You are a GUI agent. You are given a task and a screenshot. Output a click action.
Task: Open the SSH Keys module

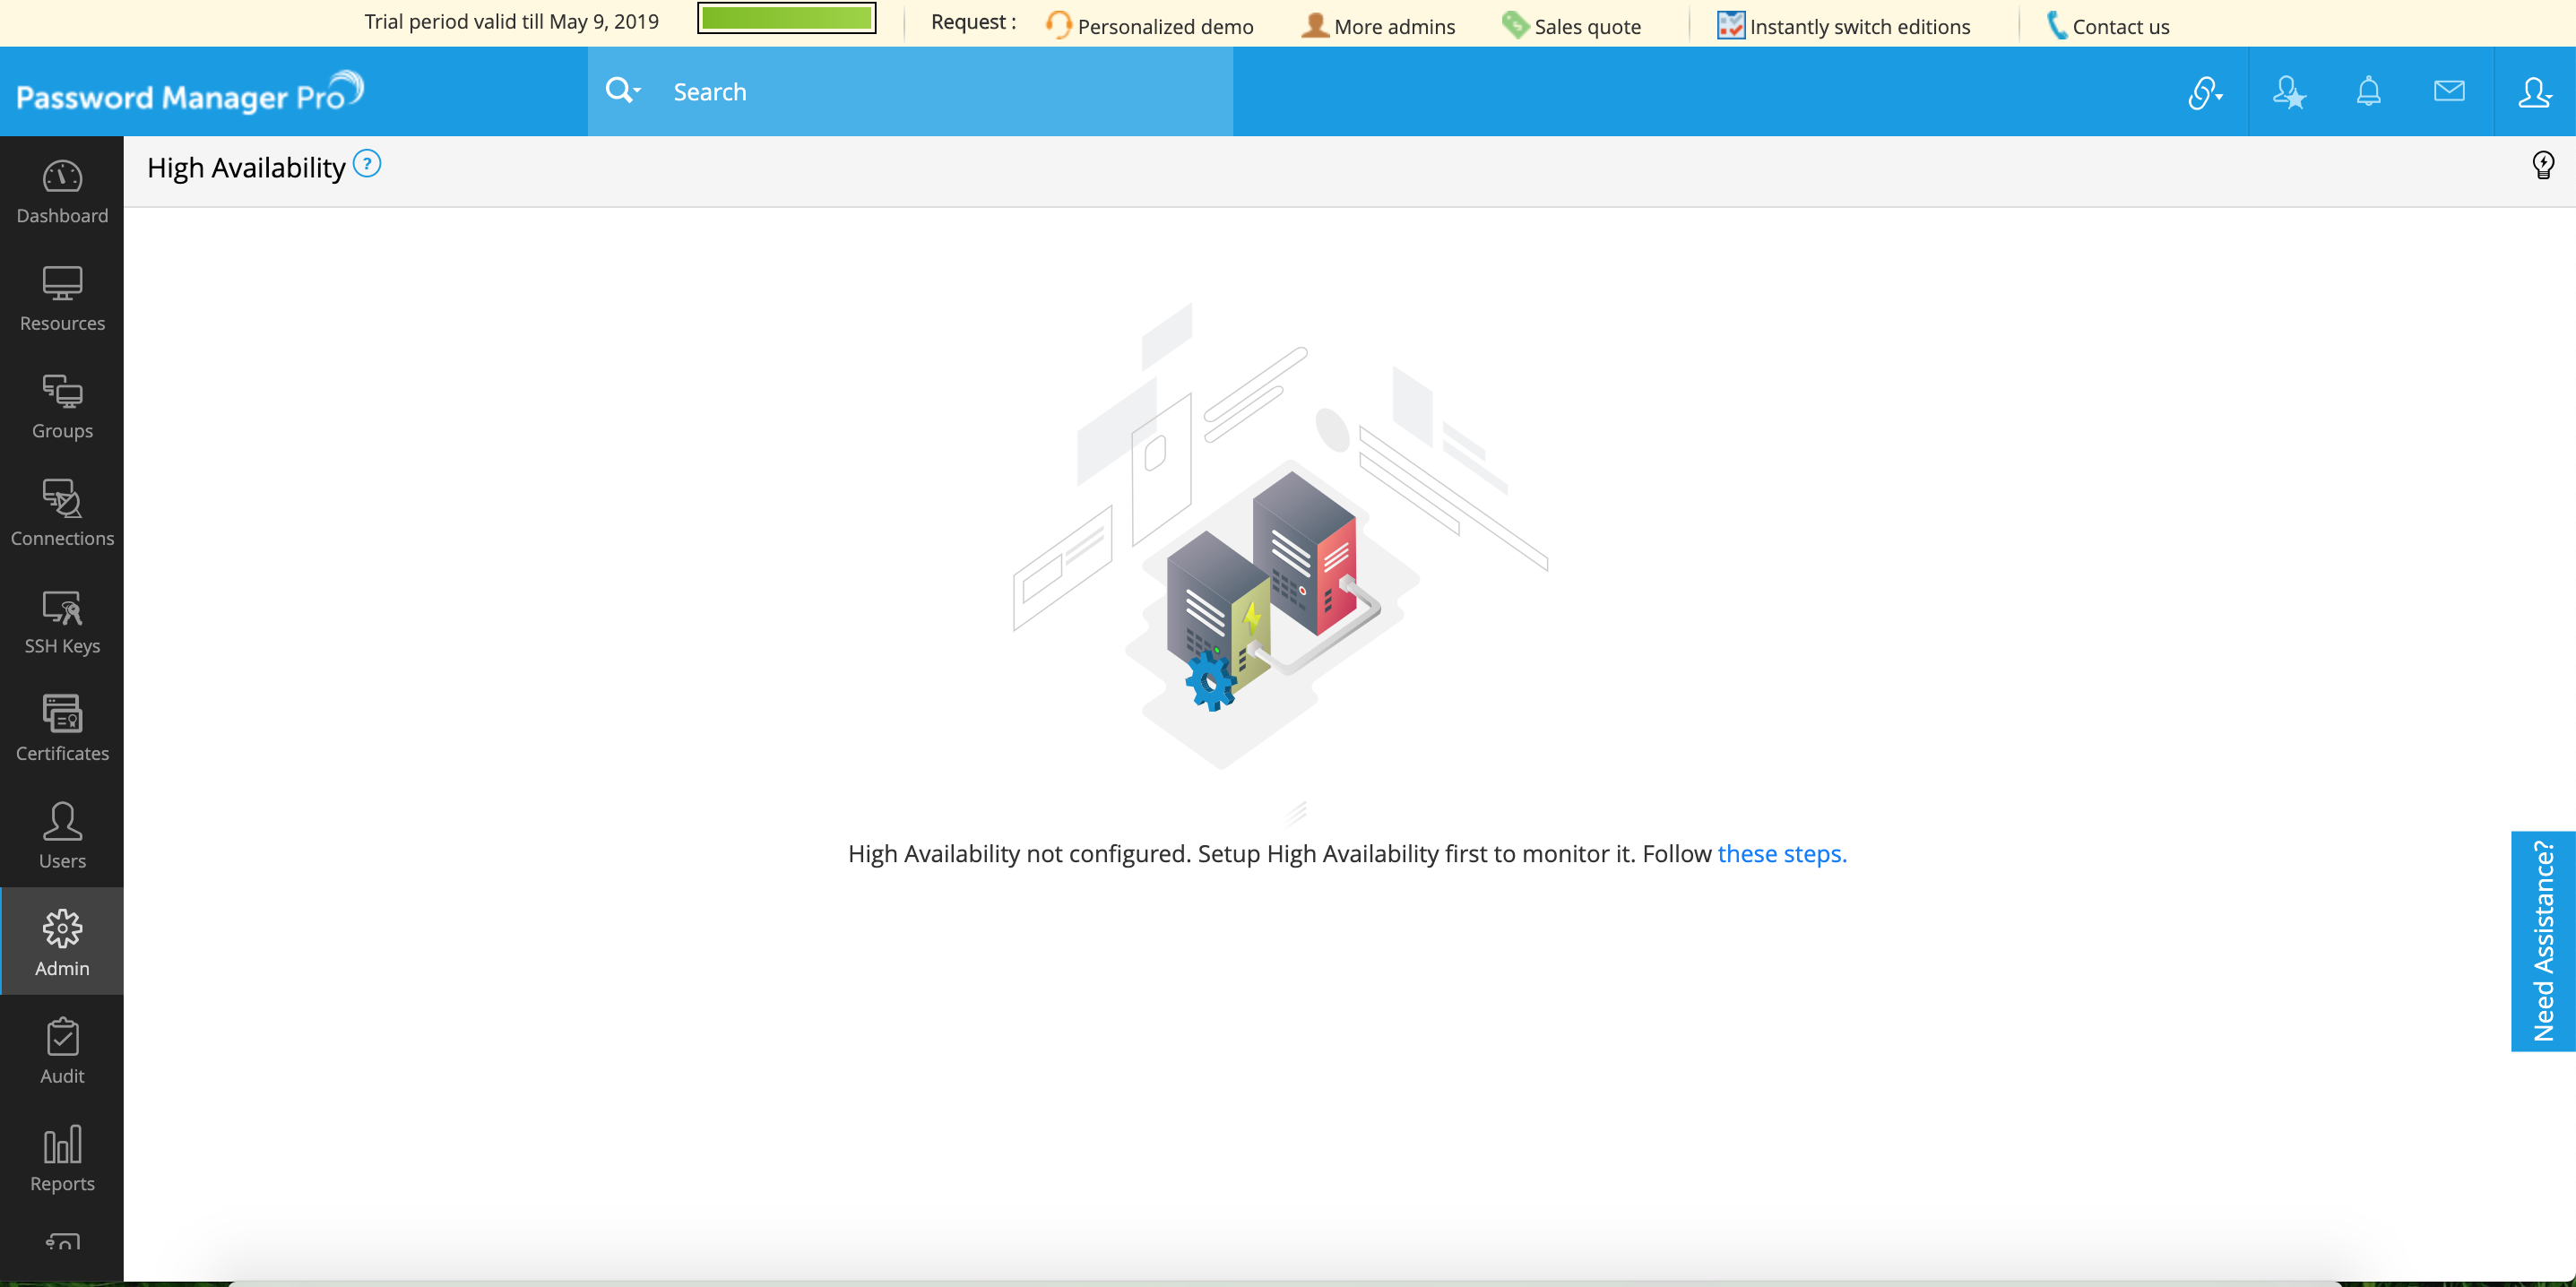pos(62,621)
